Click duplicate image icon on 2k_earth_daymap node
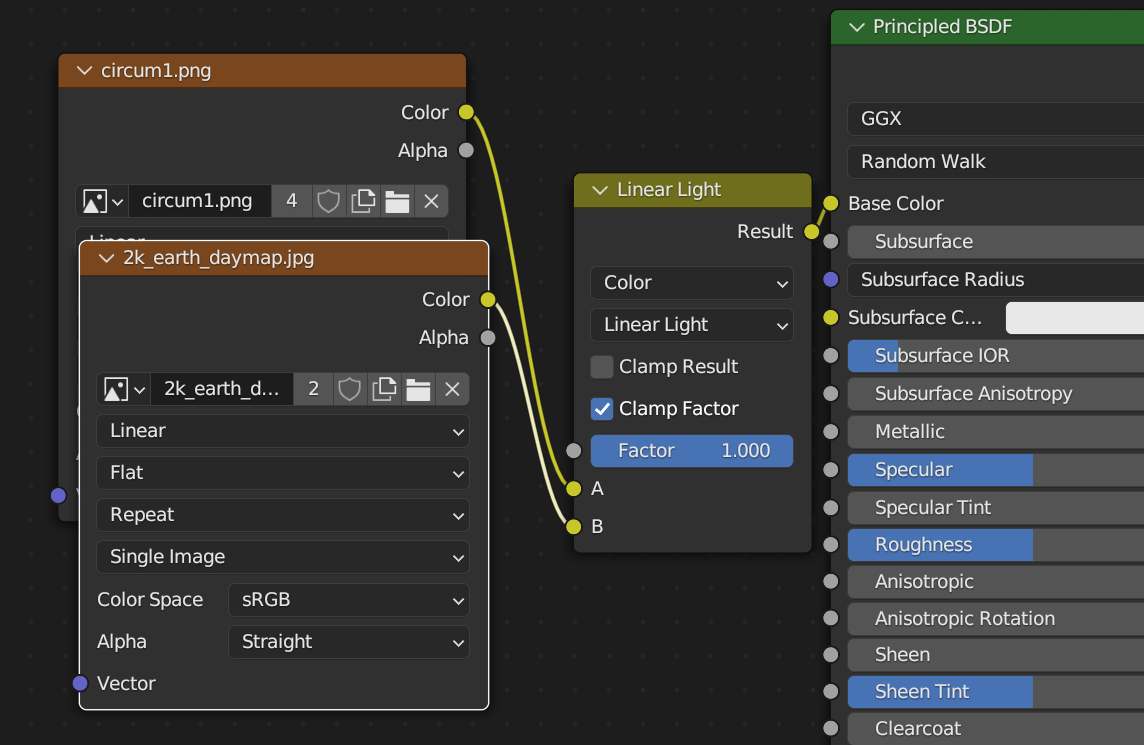 coord(384,389)
